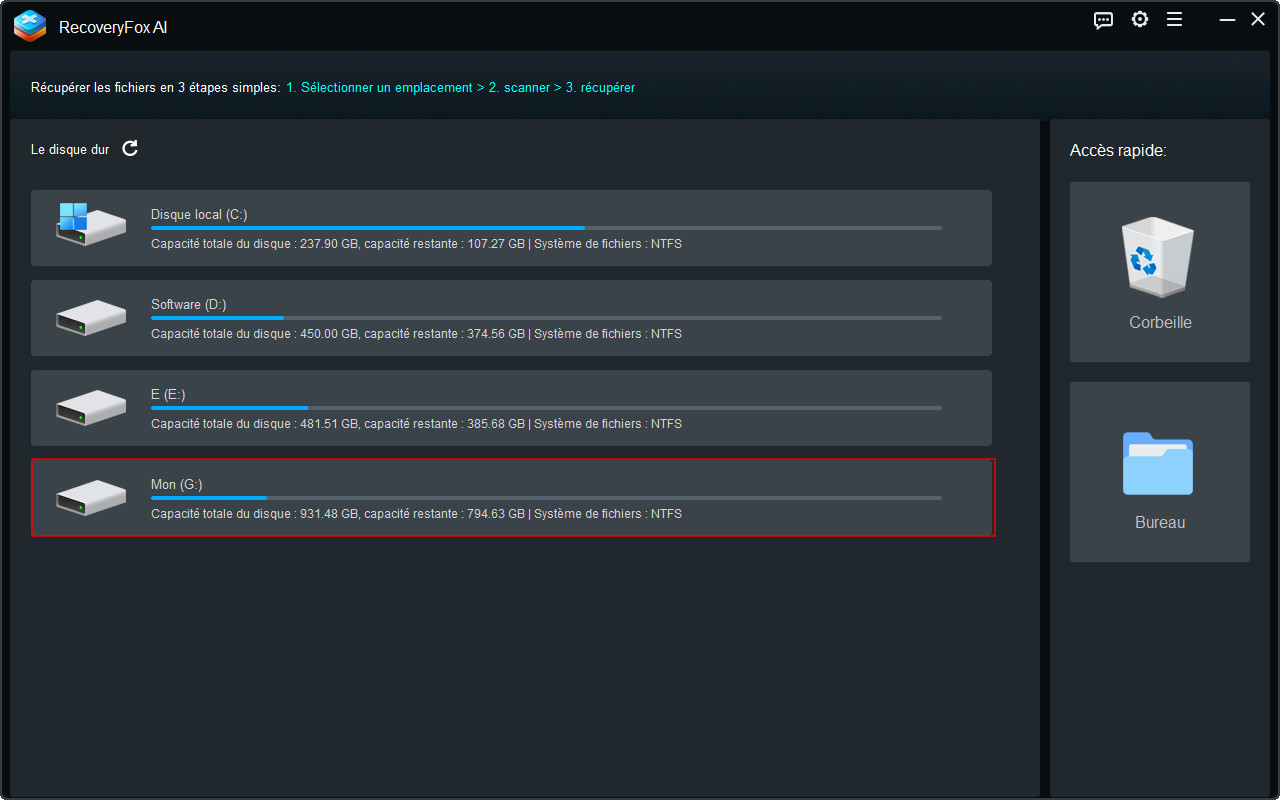Click the C: drive usage bar
This screenshot has height=800, width=1280.
click(546, 228)
